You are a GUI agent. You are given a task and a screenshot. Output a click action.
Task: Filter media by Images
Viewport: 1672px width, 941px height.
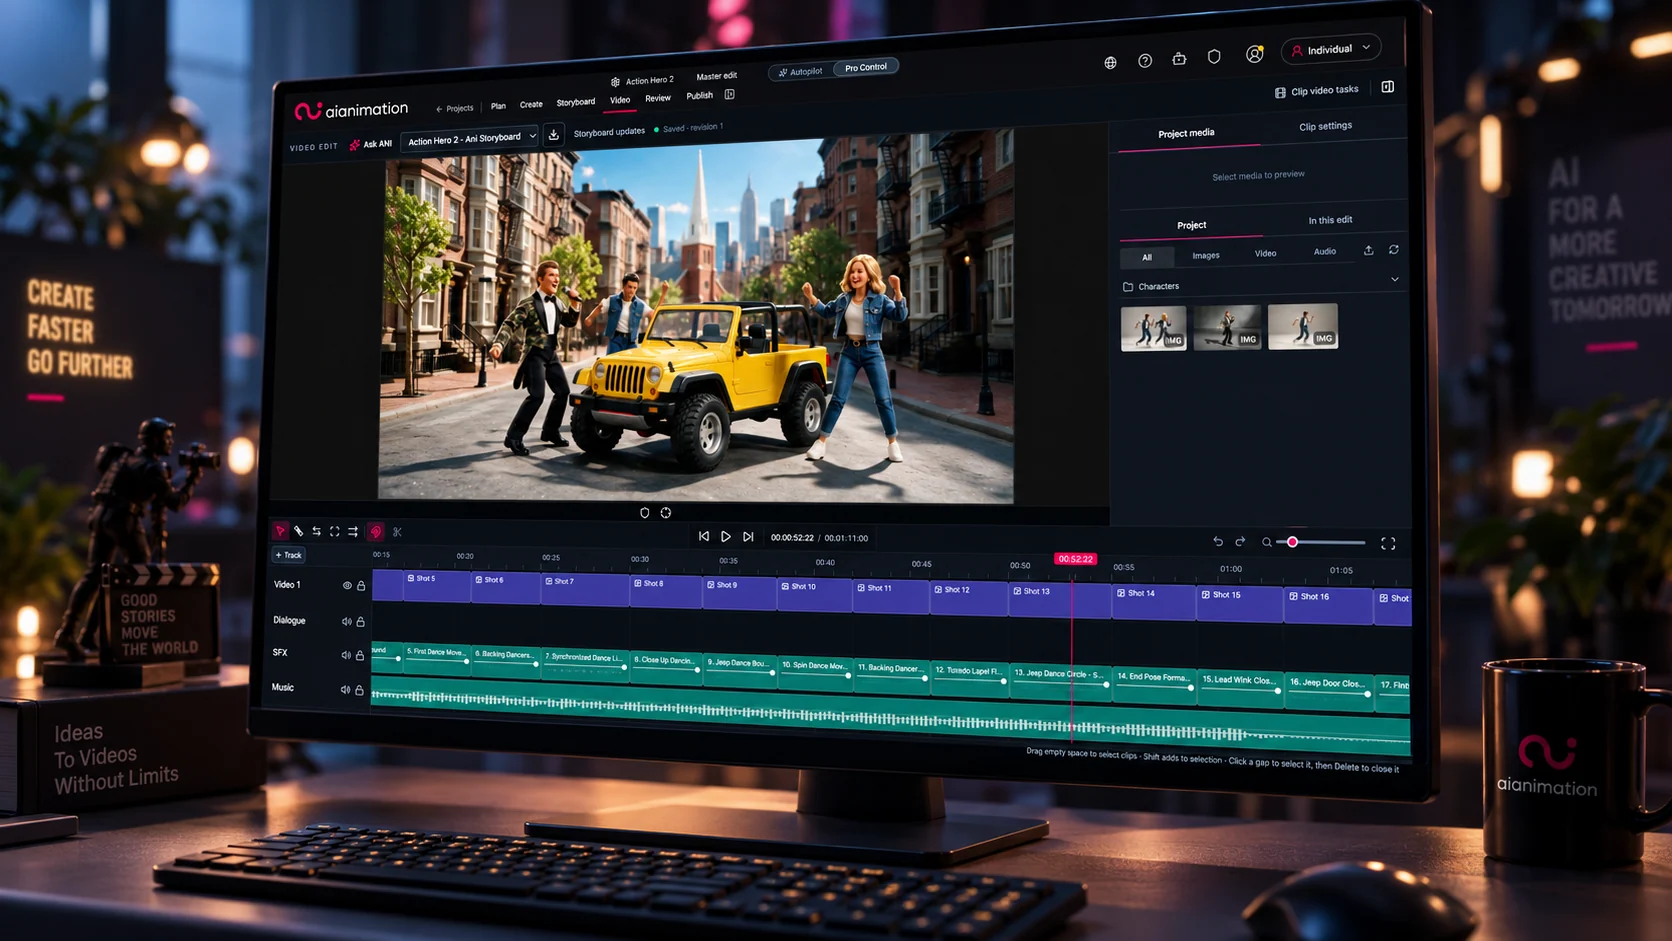coord(1205,255)
